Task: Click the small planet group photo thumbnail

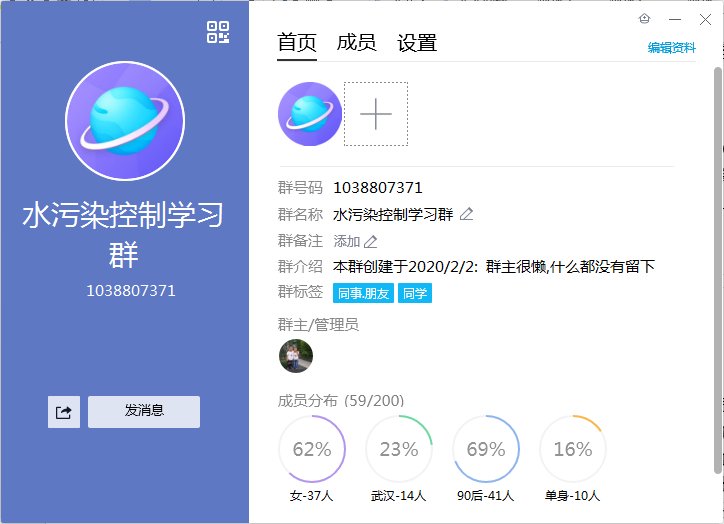Action: [310, 114]
